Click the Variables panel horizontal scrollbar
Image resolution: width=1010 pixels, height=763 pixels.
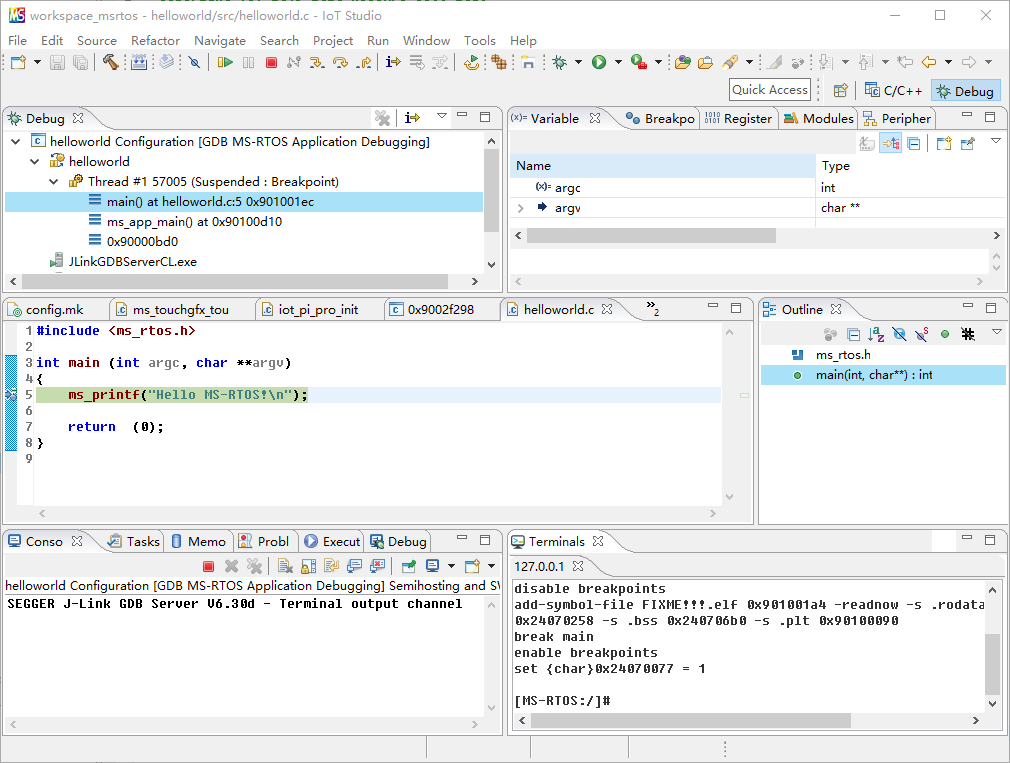coord(650,236)
